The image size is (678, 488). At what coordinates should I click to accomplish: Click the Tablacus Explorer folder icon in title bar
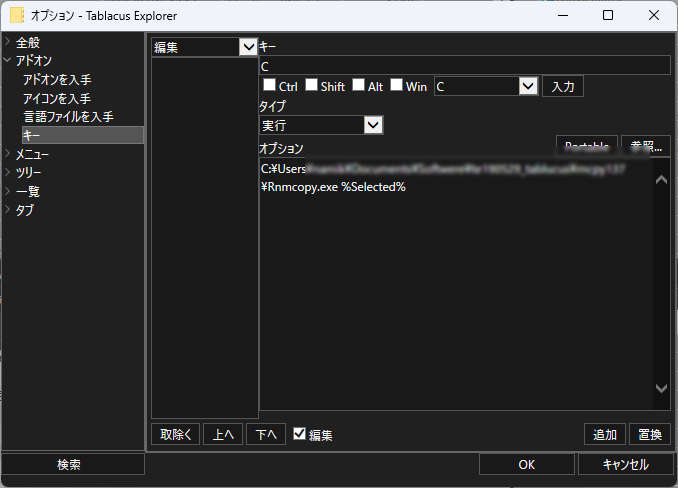click(17, 15)
